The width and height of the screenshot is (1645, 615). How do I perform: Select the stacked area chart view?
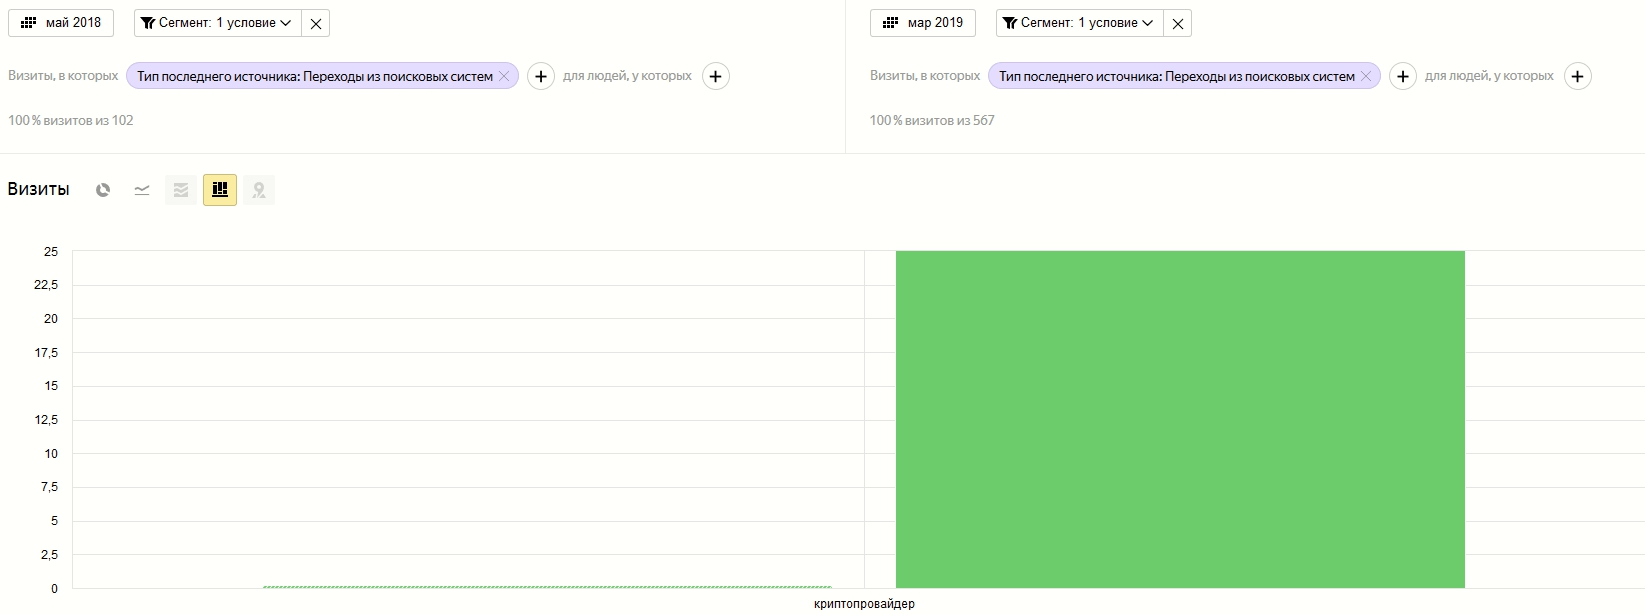pyautogui.click(x=181, y=190)
